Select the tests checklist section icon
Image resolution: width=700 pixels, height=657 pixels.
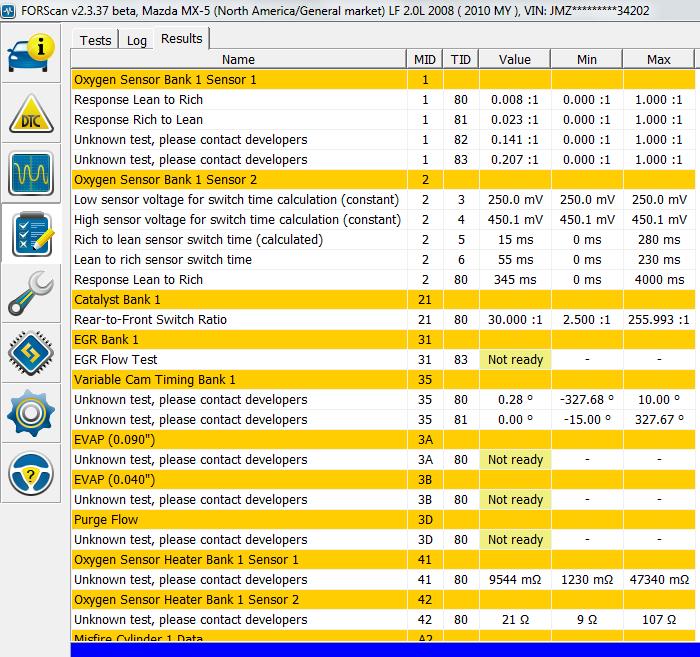click(31, 233)
